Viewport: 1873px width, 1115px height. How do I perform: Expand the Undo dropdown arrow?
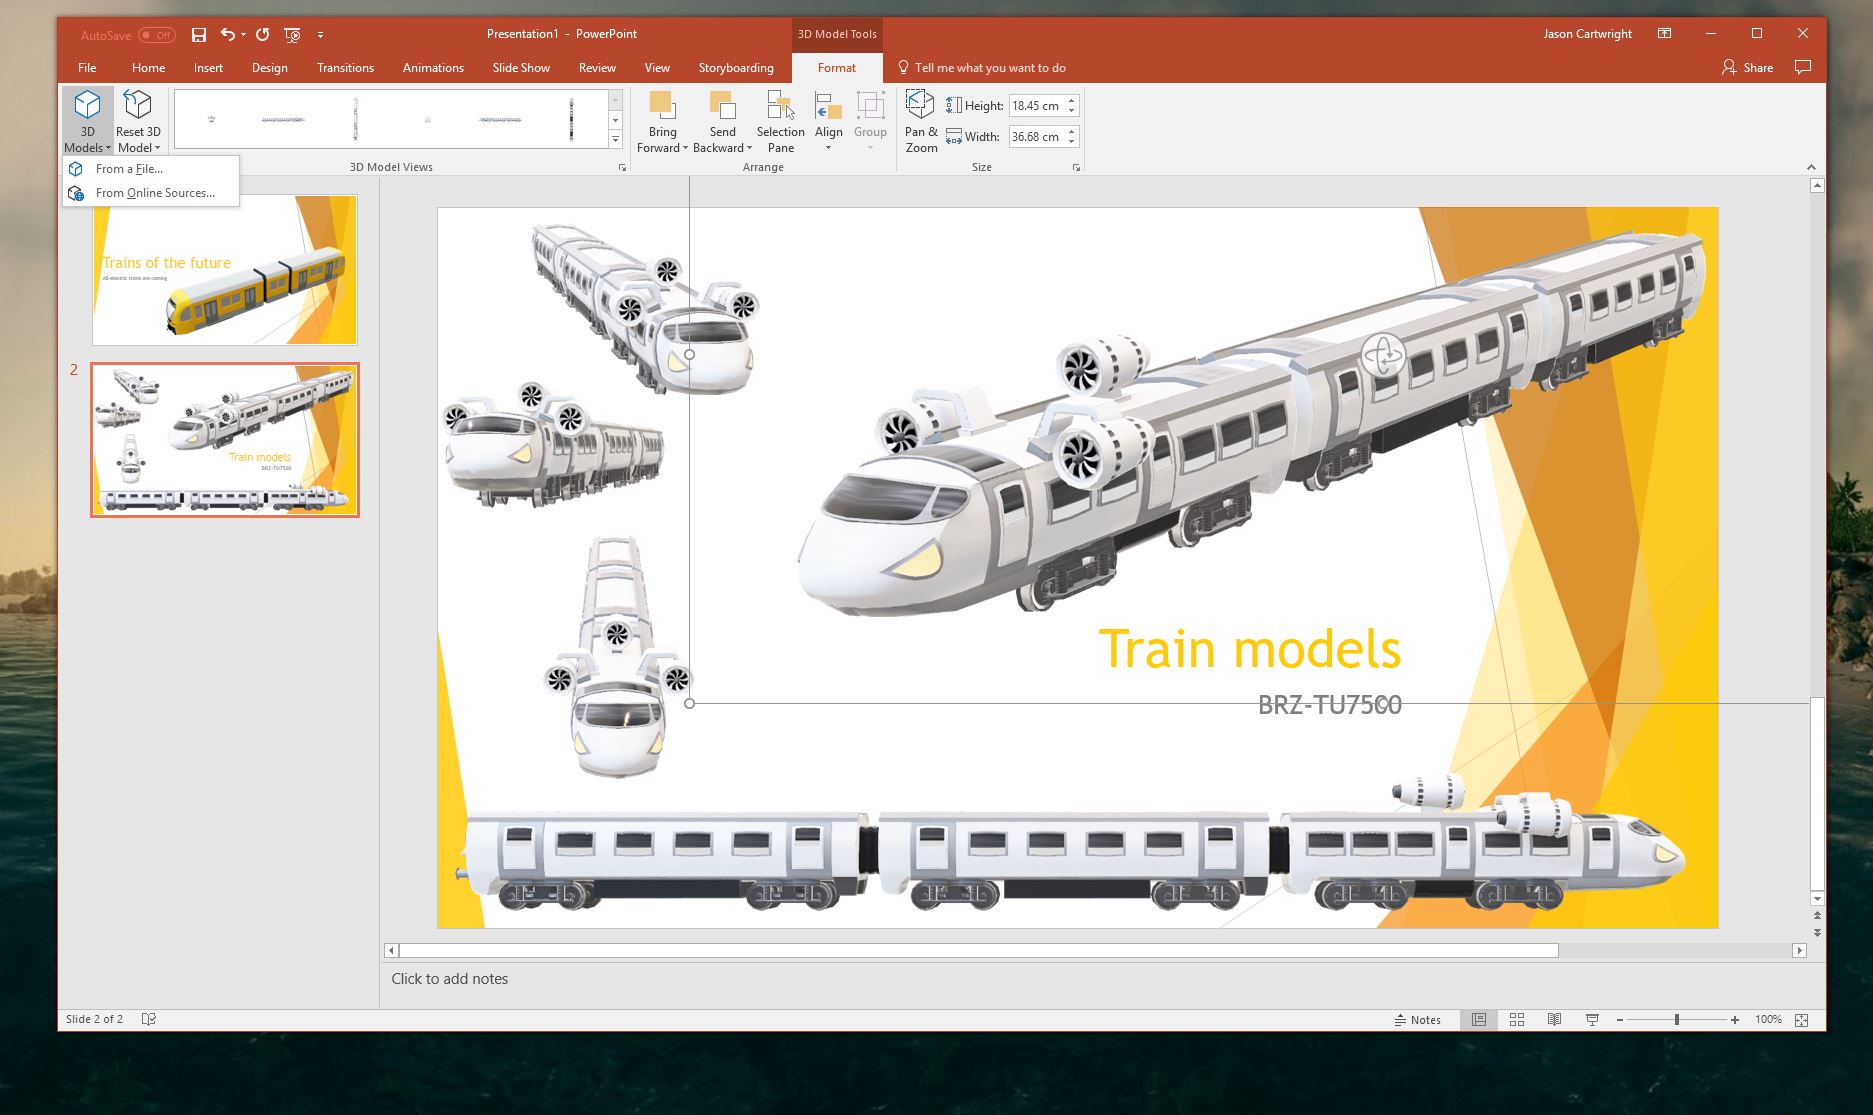(x=242, y=34)
